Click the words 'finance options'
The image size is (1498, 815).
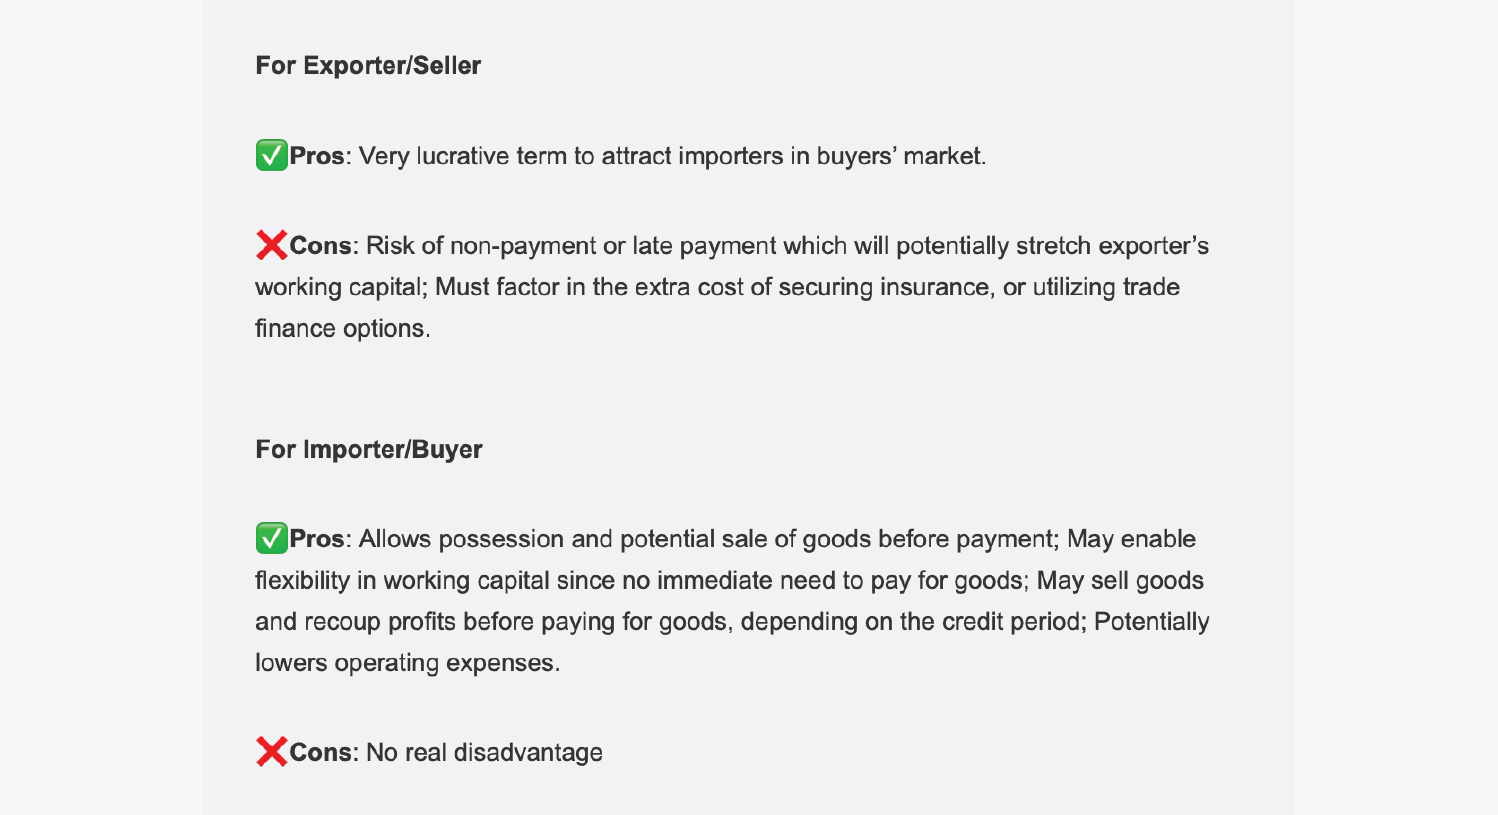point(342,329)
